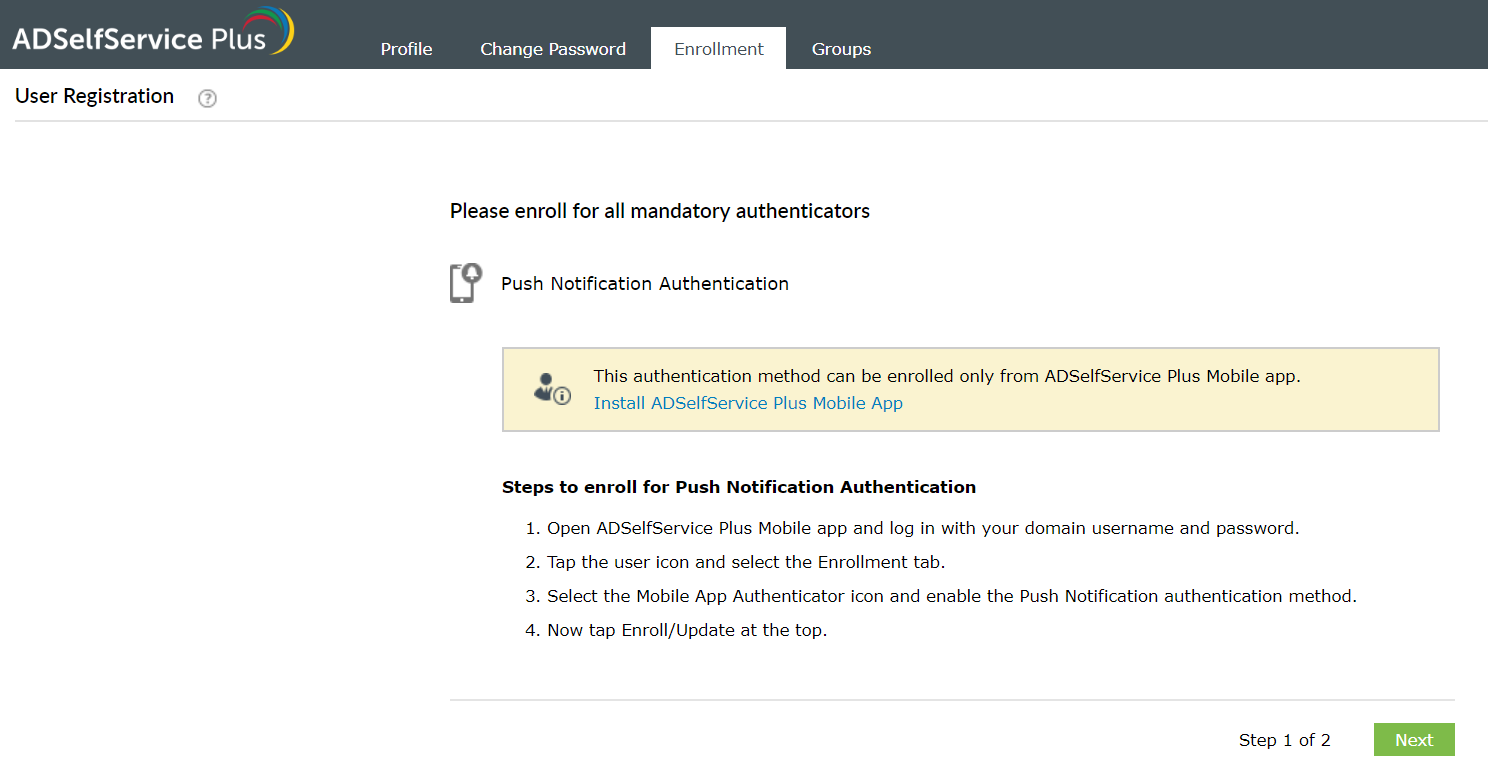
Task: Click the Steps to enroll heading
Action: (x=738, y=487)
